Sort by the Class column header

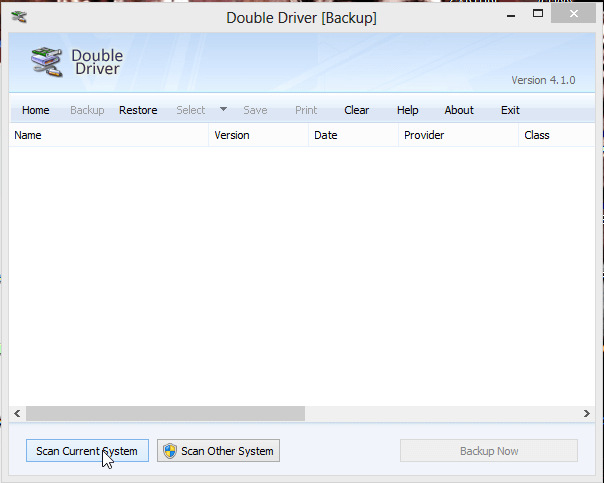point(557,135)
